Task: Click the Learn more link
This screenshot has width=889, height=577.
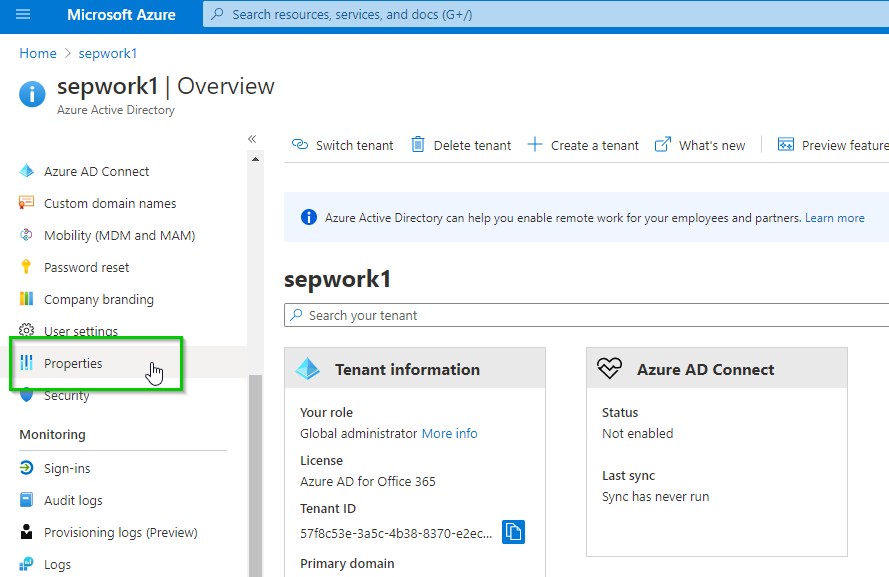Action: click(x=834, y=218)
